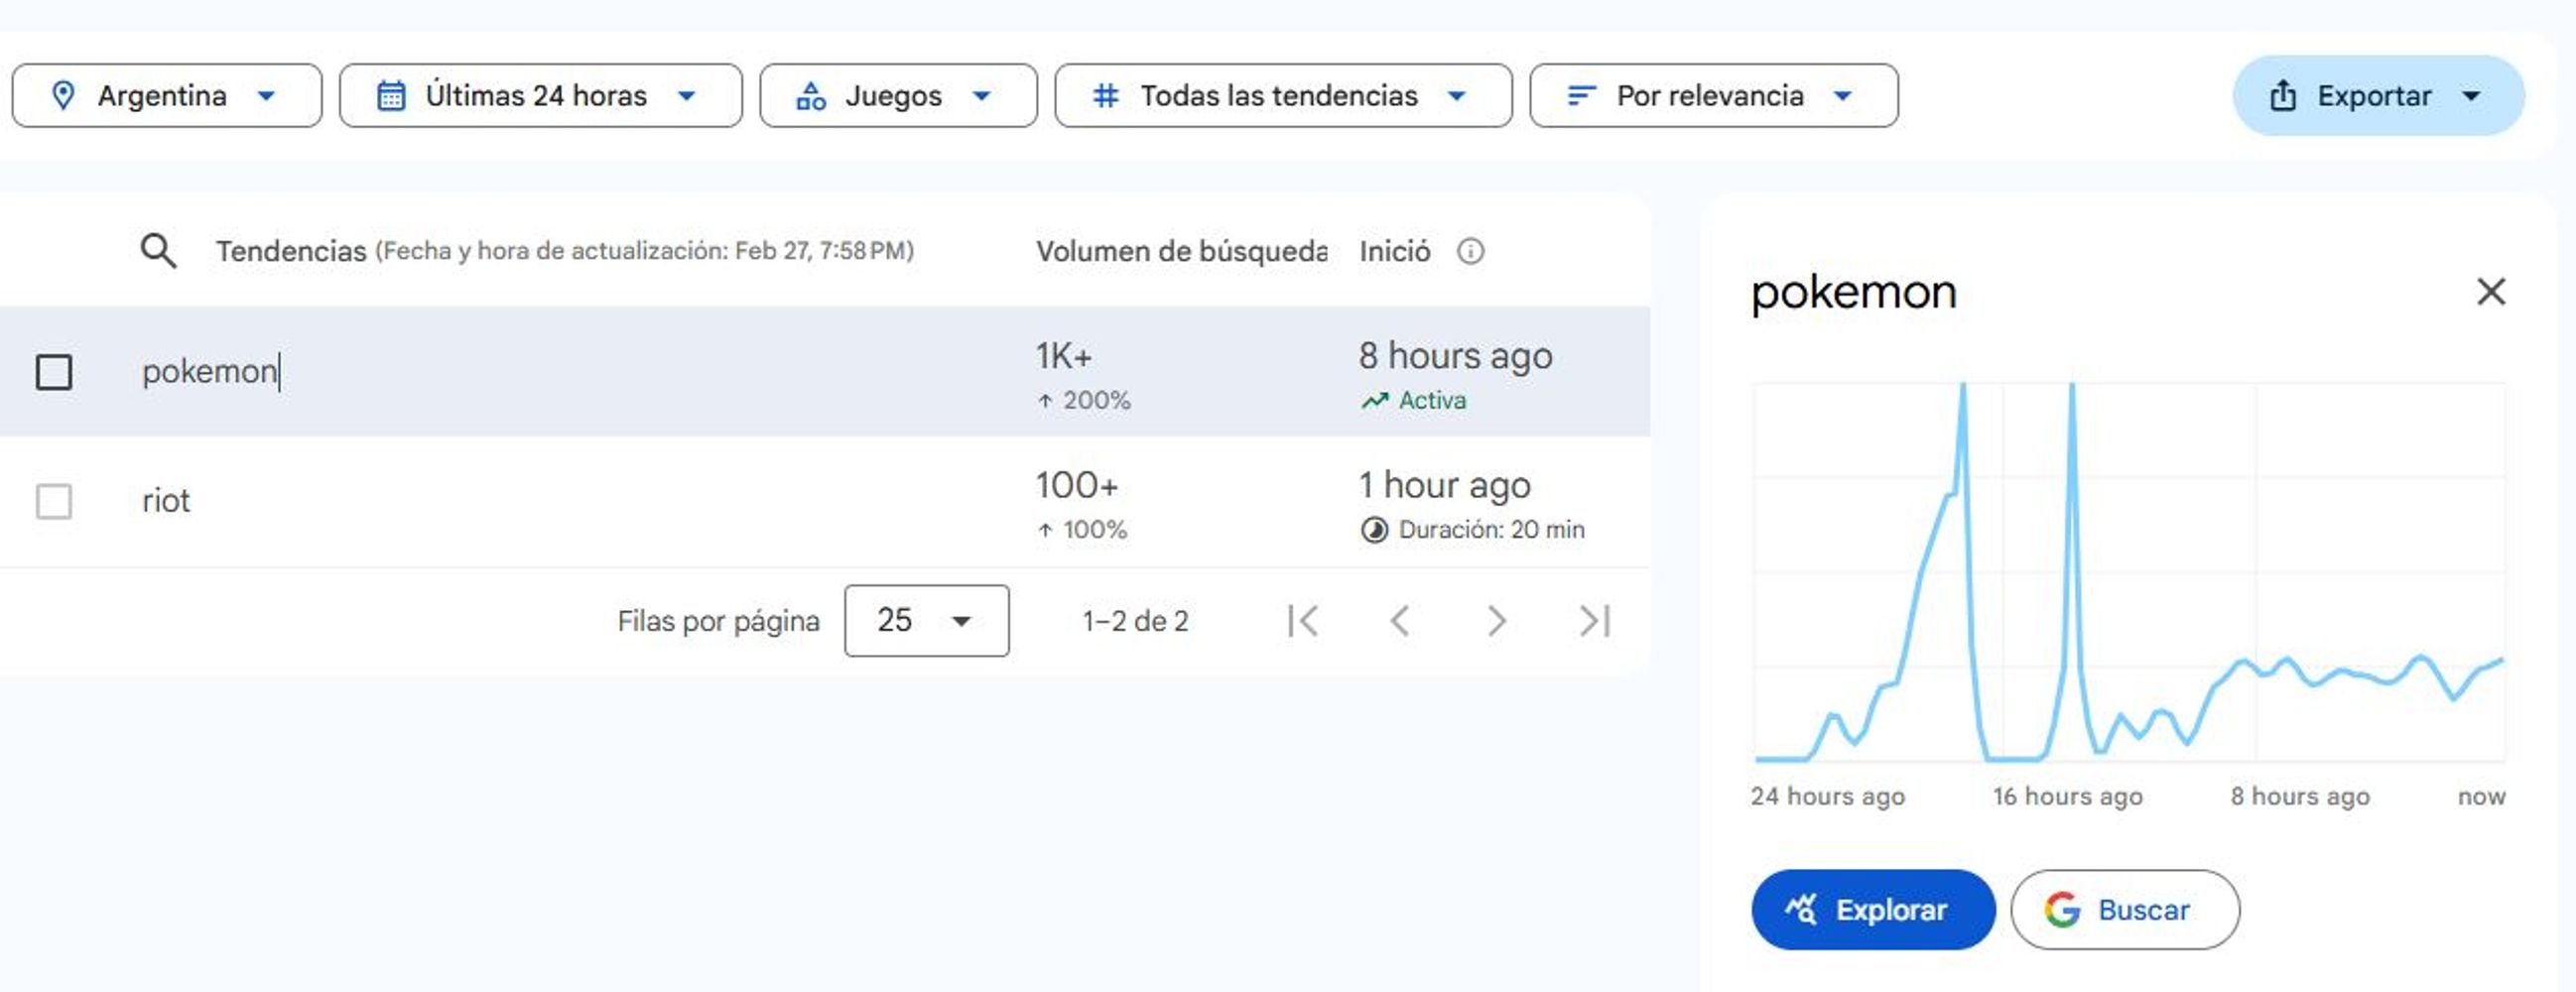Open the Argentina location dropdown
Viewport: 2576px width, 992px height.
pos(167,96)
